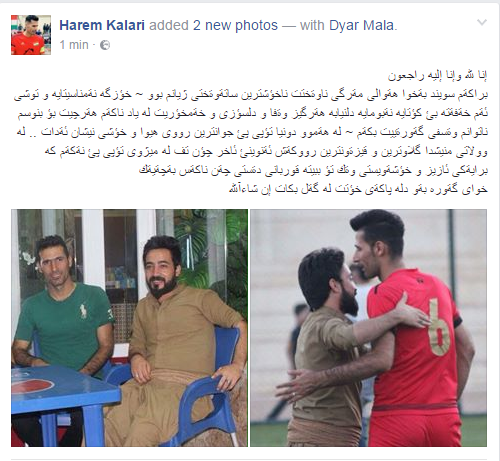Open the right photo of men hugging
The width and height of the screenshot is (500, 461).
click(x=369, y=328)
